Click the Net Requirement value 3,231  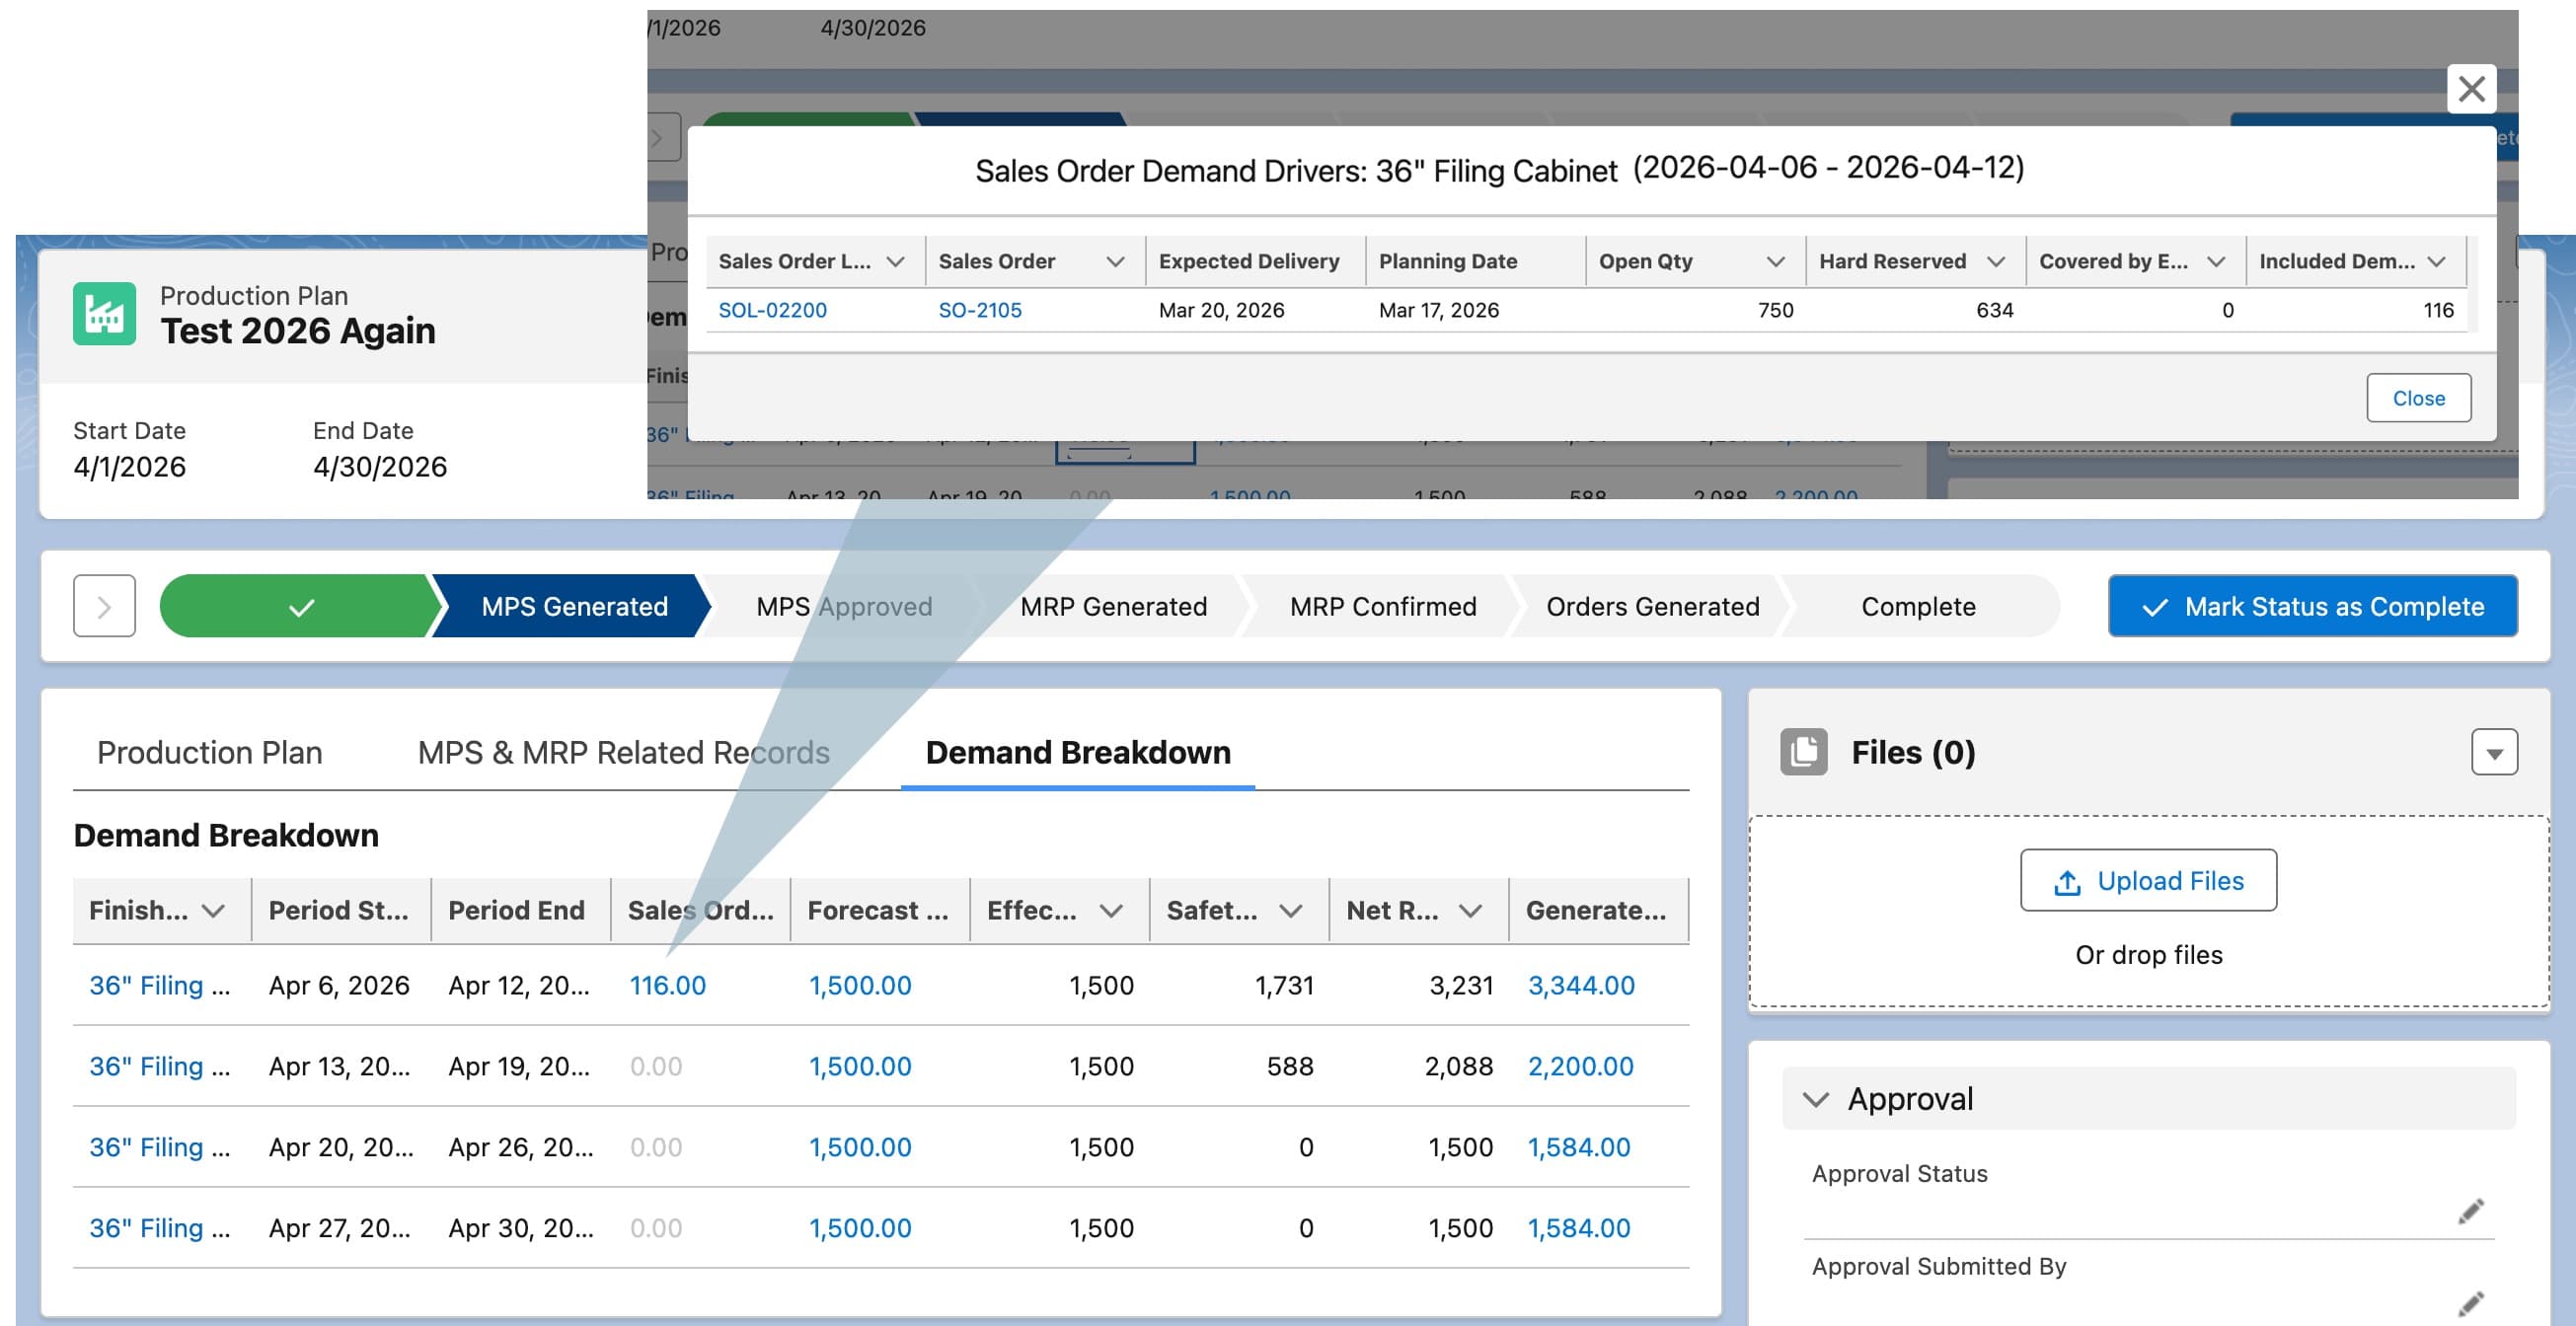click(x=1461, y=985)
